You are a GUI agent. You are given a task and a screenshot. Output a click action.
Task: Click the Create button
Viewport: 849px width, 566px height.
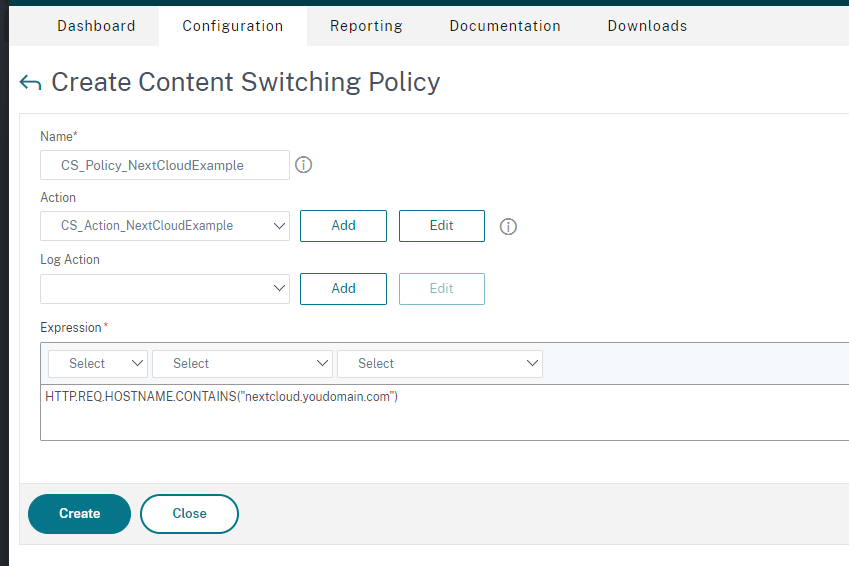click(80, 513)
